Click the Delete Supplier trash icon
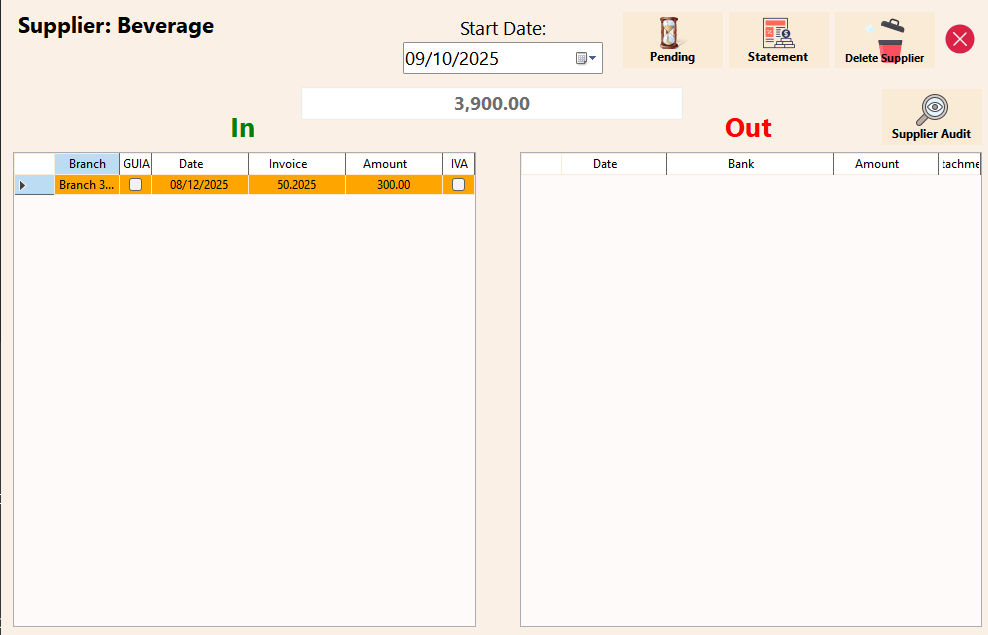Image resolution: width=988 pixels, height=635 pixels. (x=884, y=40)
